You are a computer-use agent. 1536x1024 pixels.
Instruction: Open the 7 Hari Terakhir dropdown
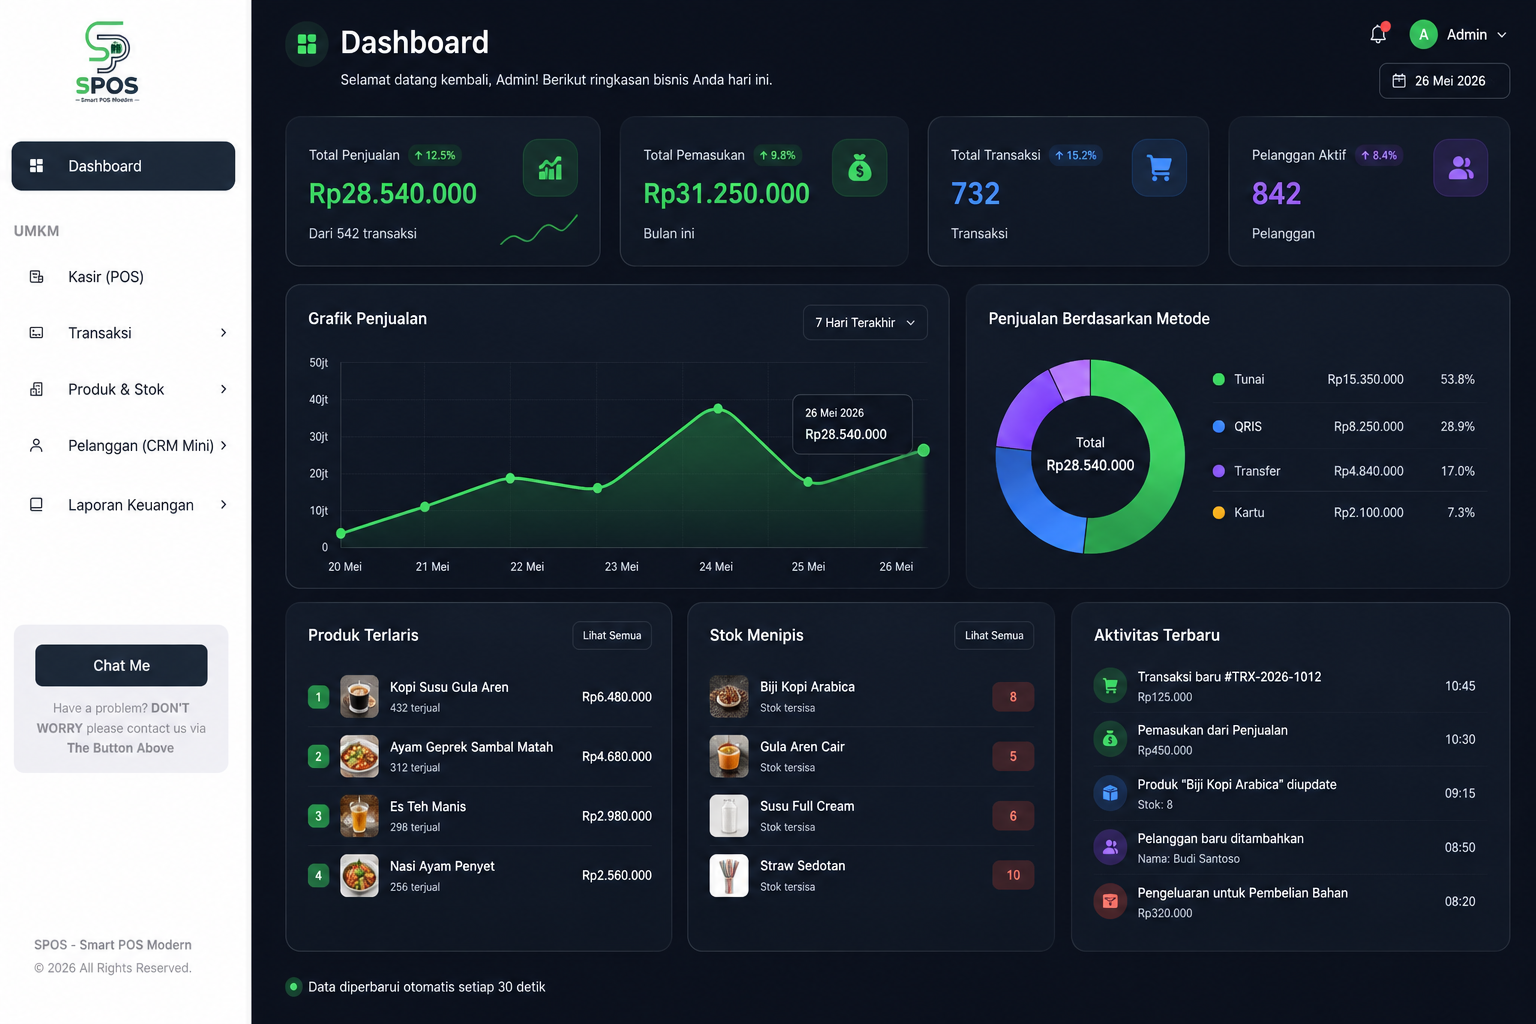[865, 323]
